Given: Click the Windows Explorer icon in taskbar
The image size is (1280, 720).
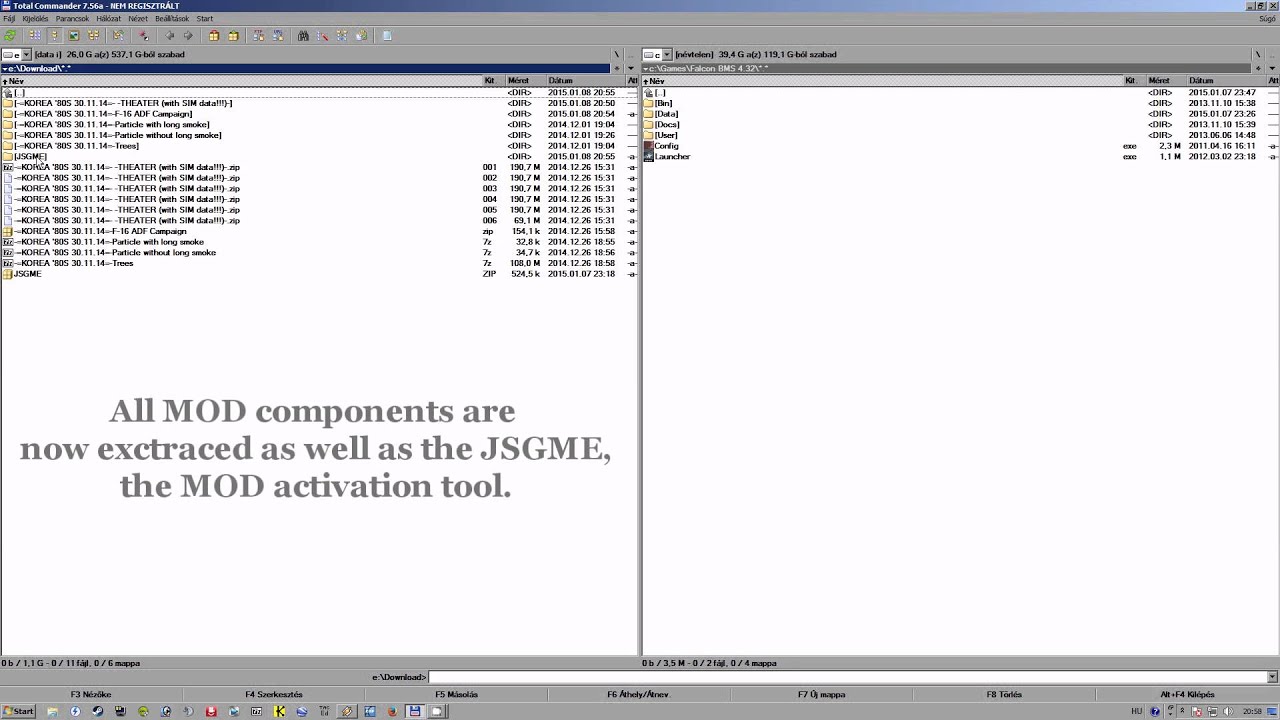Looking at the screenshot, I should 53,711.
